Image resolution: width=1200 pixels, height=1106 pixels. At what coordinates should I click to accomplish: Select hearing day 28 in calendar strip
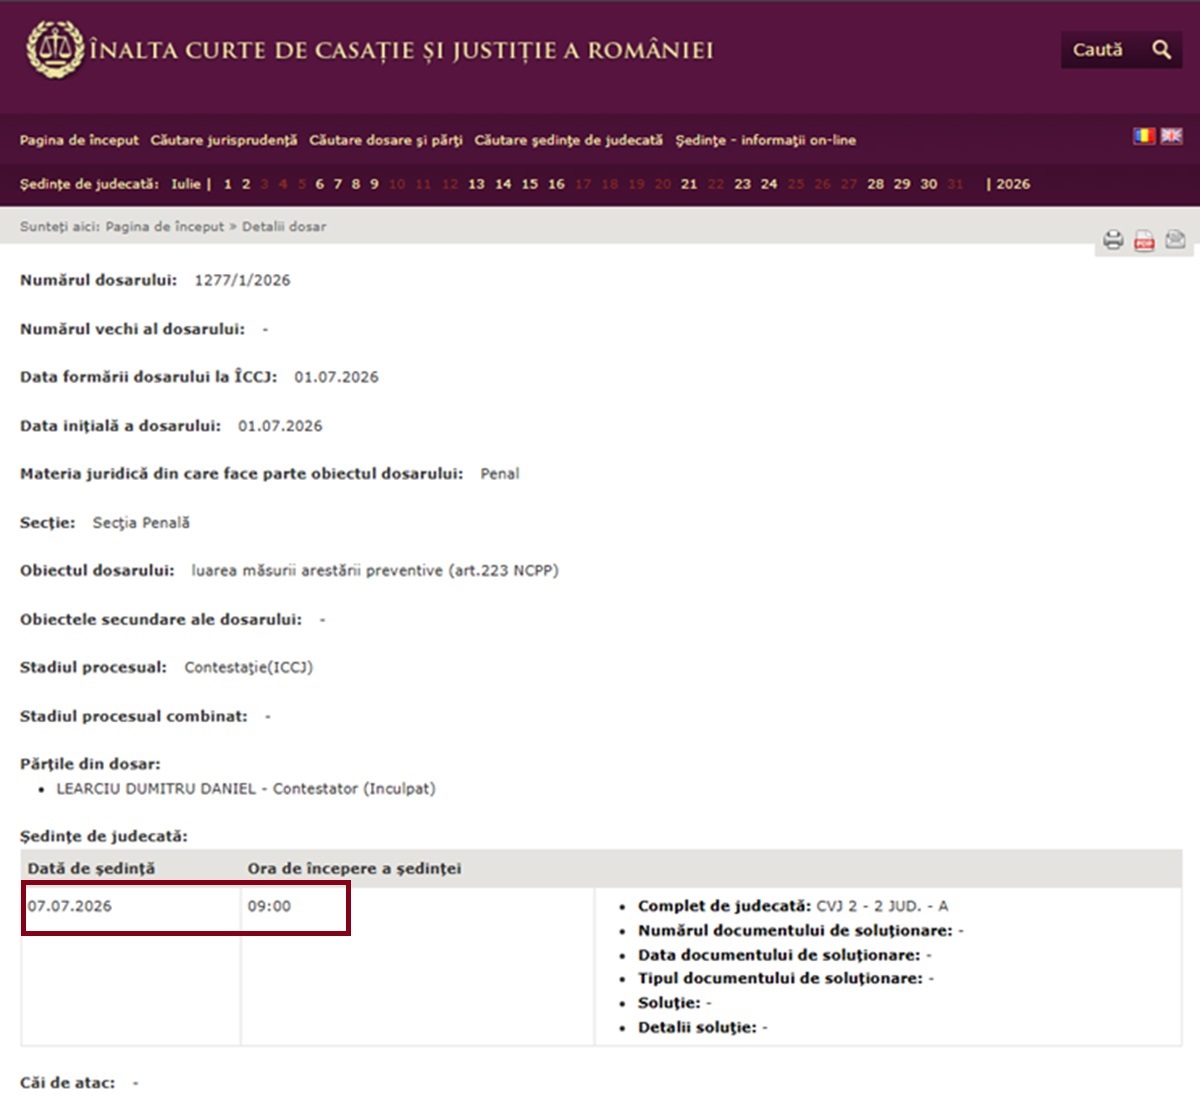pos(876,184)
